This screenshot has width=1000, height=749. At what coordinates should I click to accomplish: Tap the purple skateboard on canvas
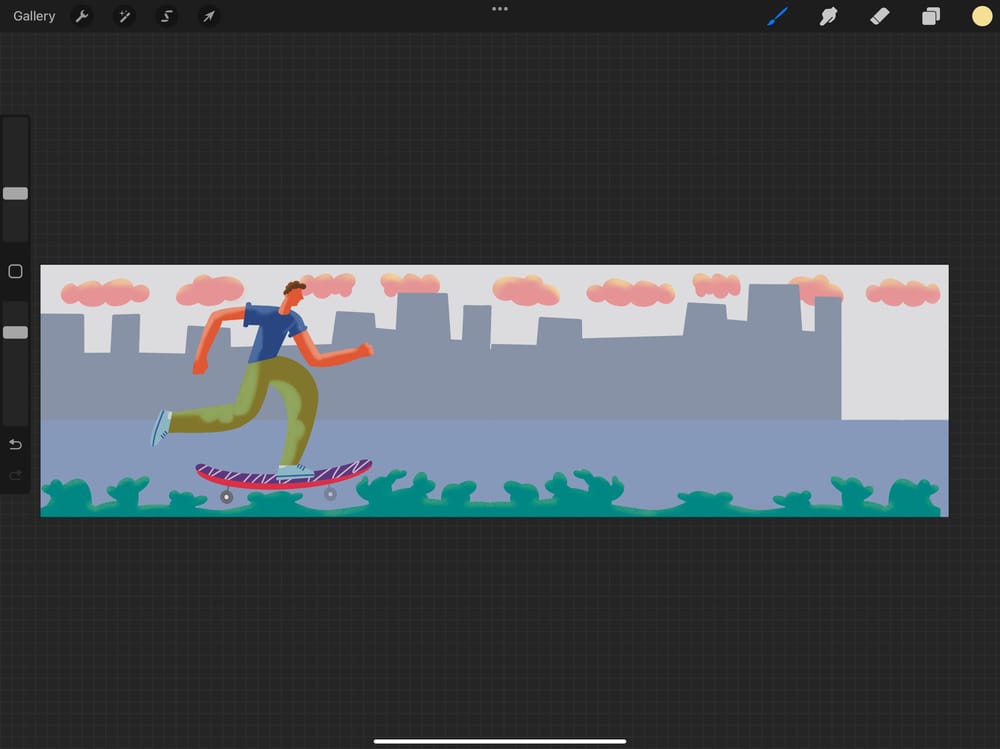coord(284,475)
